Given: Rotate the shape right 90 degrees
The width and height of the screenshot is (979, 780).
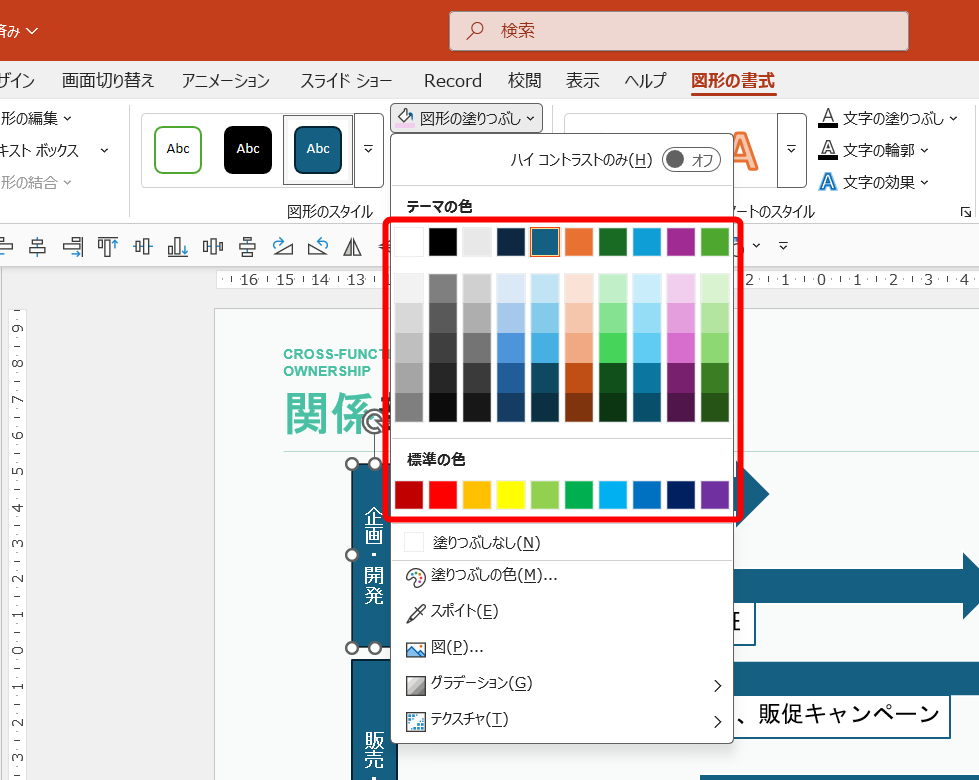Looking at the screenshot, I should pos(282,246).
